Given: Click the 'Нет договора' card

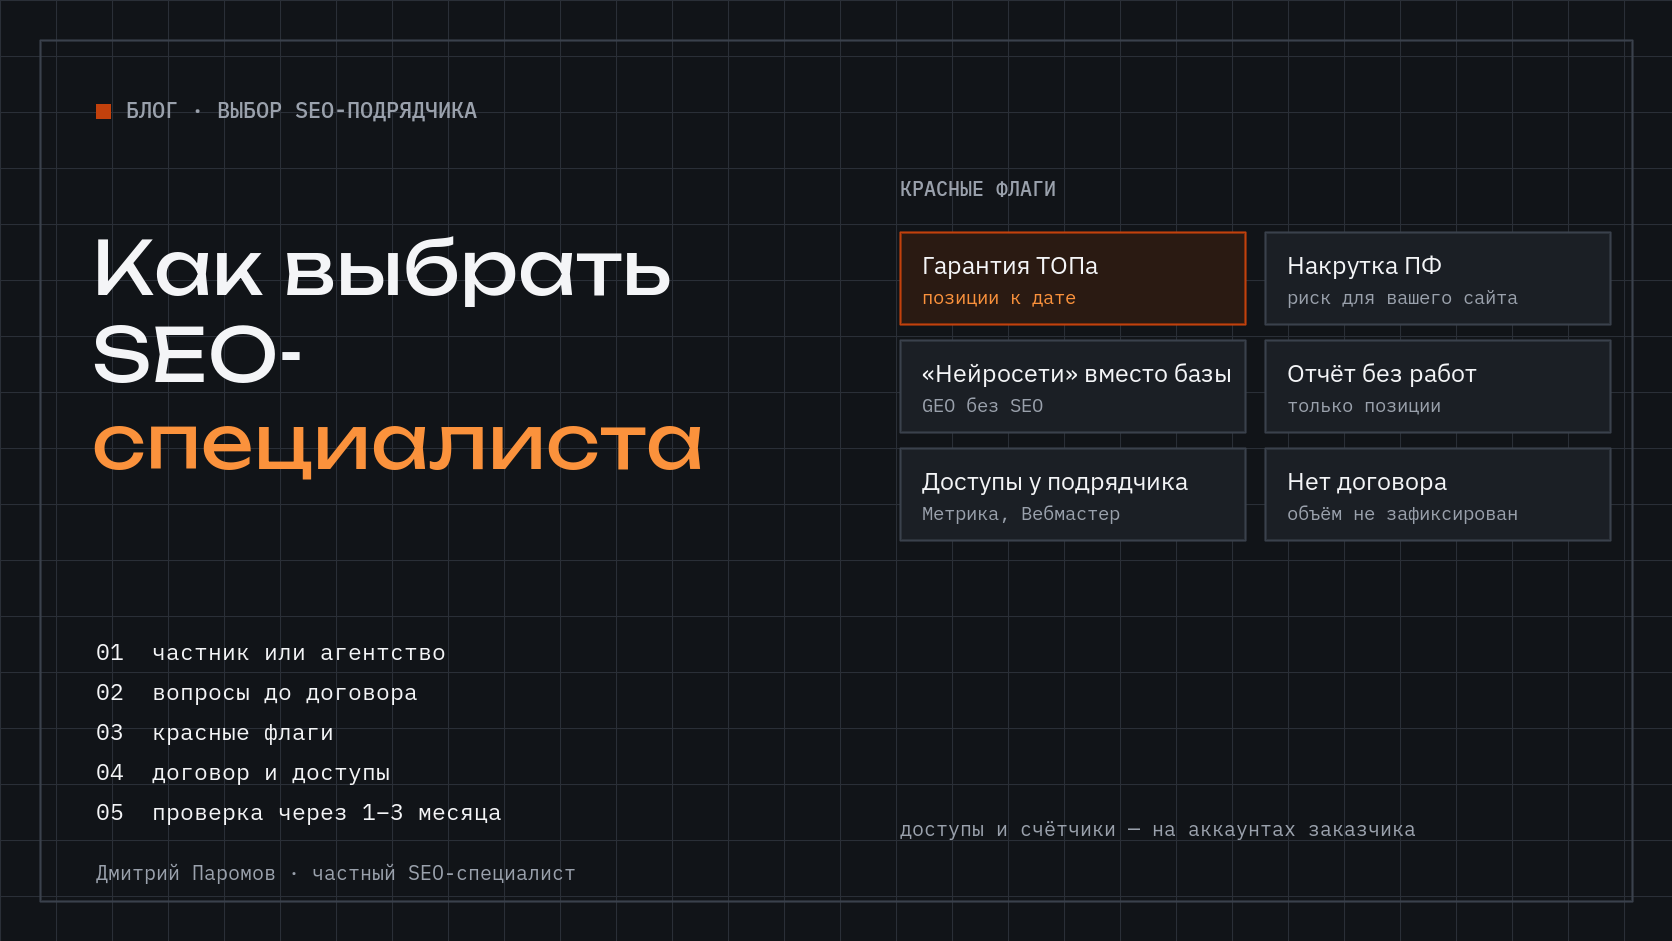Looking at the screenshot, I should (x=1438, y=495).
